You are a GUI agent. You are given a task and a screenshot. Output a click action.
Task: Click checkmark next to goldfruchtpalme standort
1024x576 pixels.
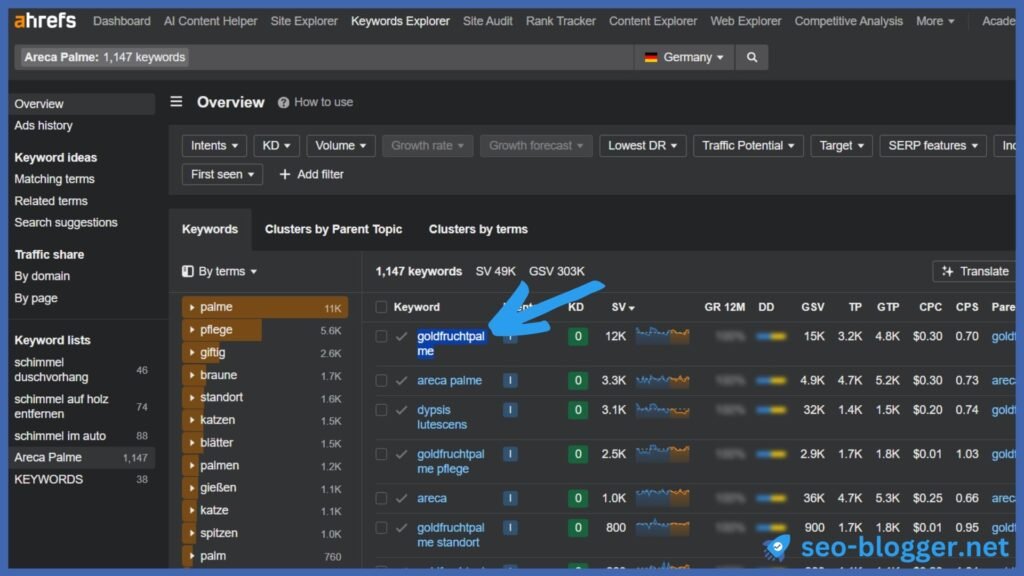(402, 528)
